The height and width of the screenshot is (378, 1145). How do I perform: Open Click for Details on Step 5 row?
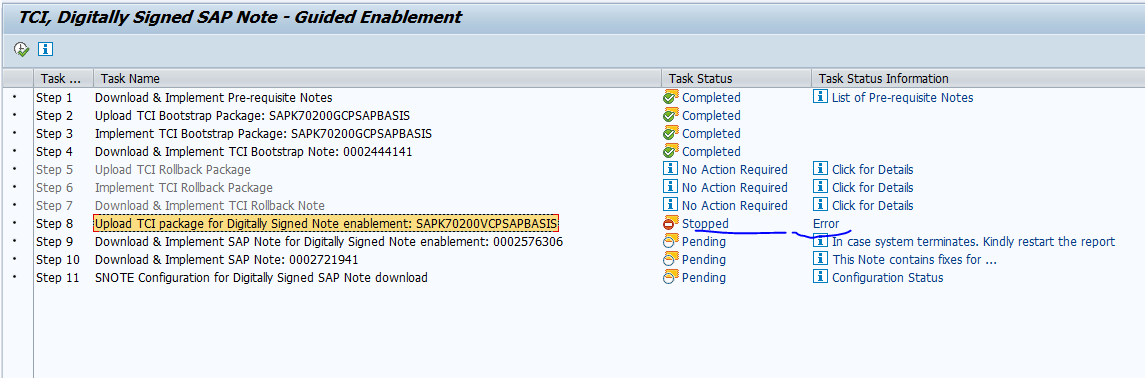click(873, 170)
